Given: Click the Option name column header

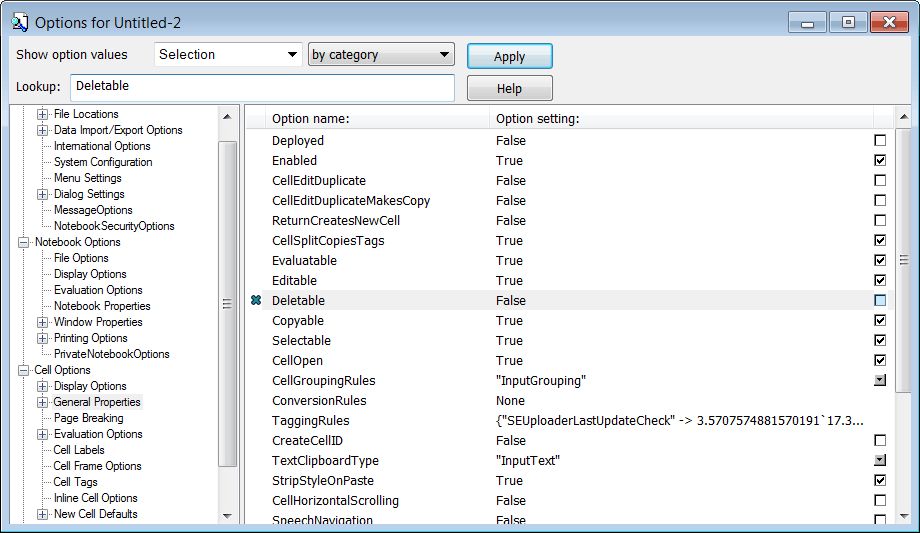Looking at the screenshot, I should pos(377,119).
